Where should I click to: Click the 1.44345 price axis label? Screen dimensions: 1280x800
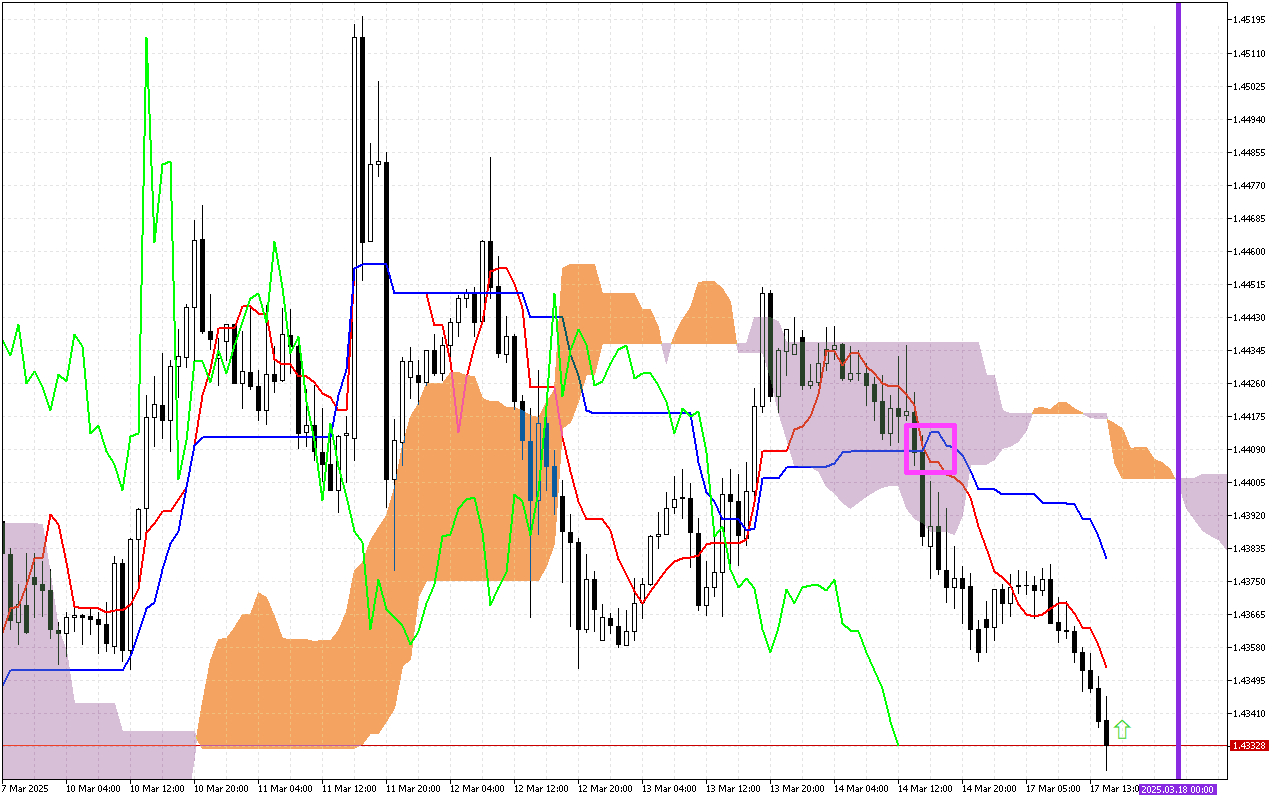1249,350
